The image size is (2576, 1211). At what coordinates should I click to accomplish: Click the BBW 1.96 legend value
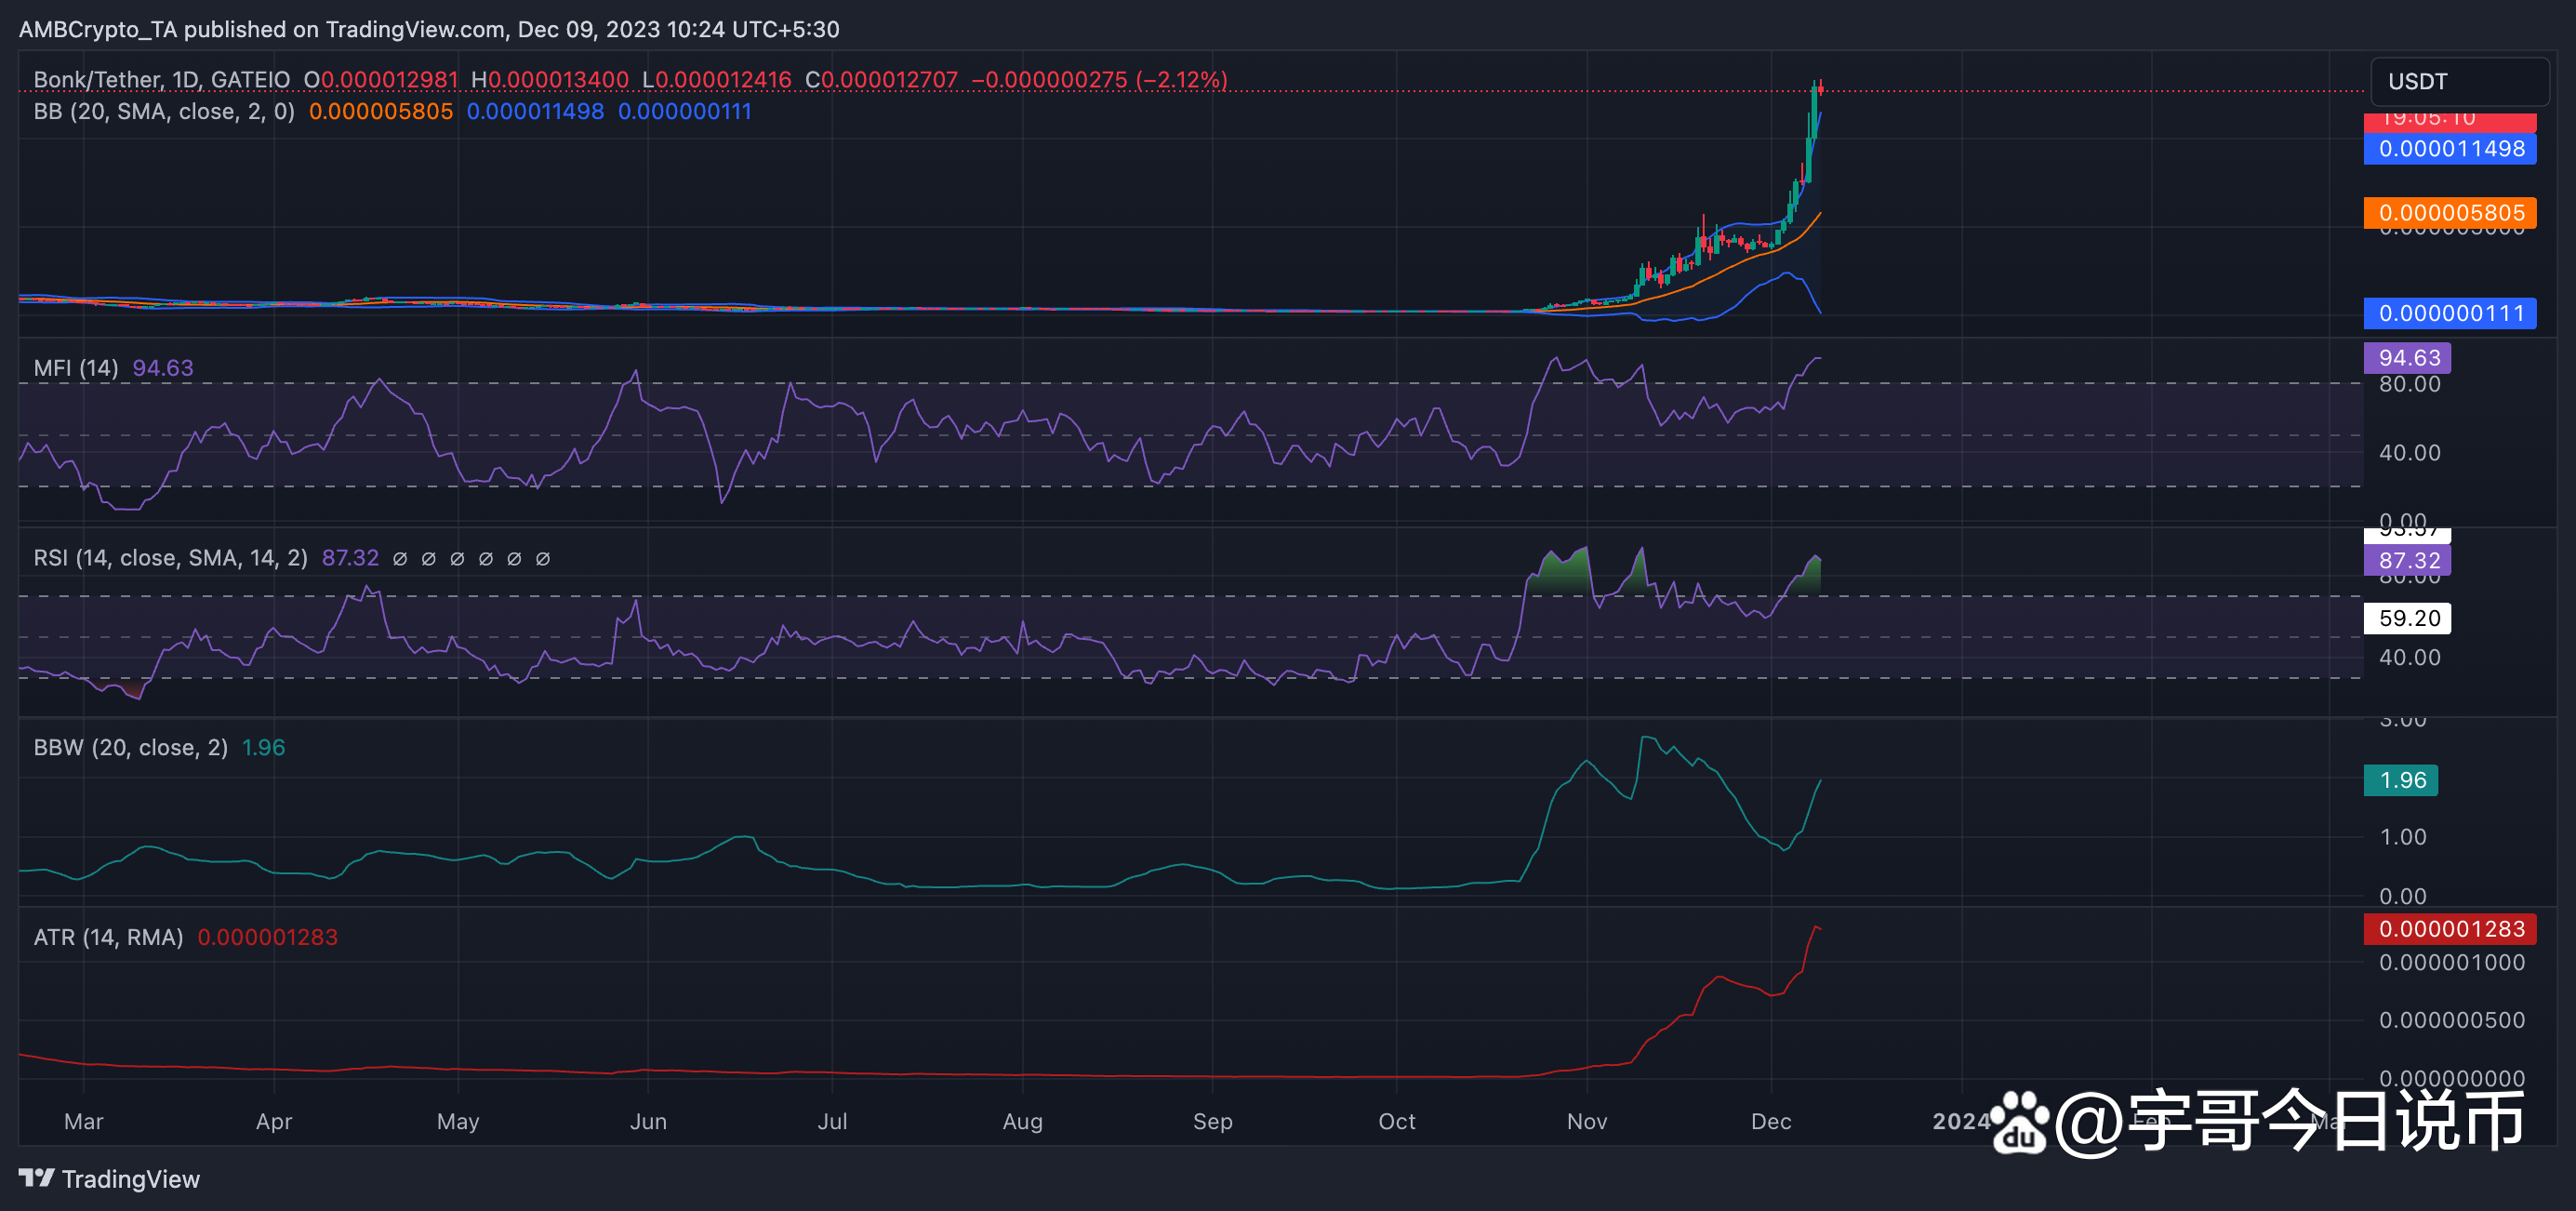click(x=264, y=748)
